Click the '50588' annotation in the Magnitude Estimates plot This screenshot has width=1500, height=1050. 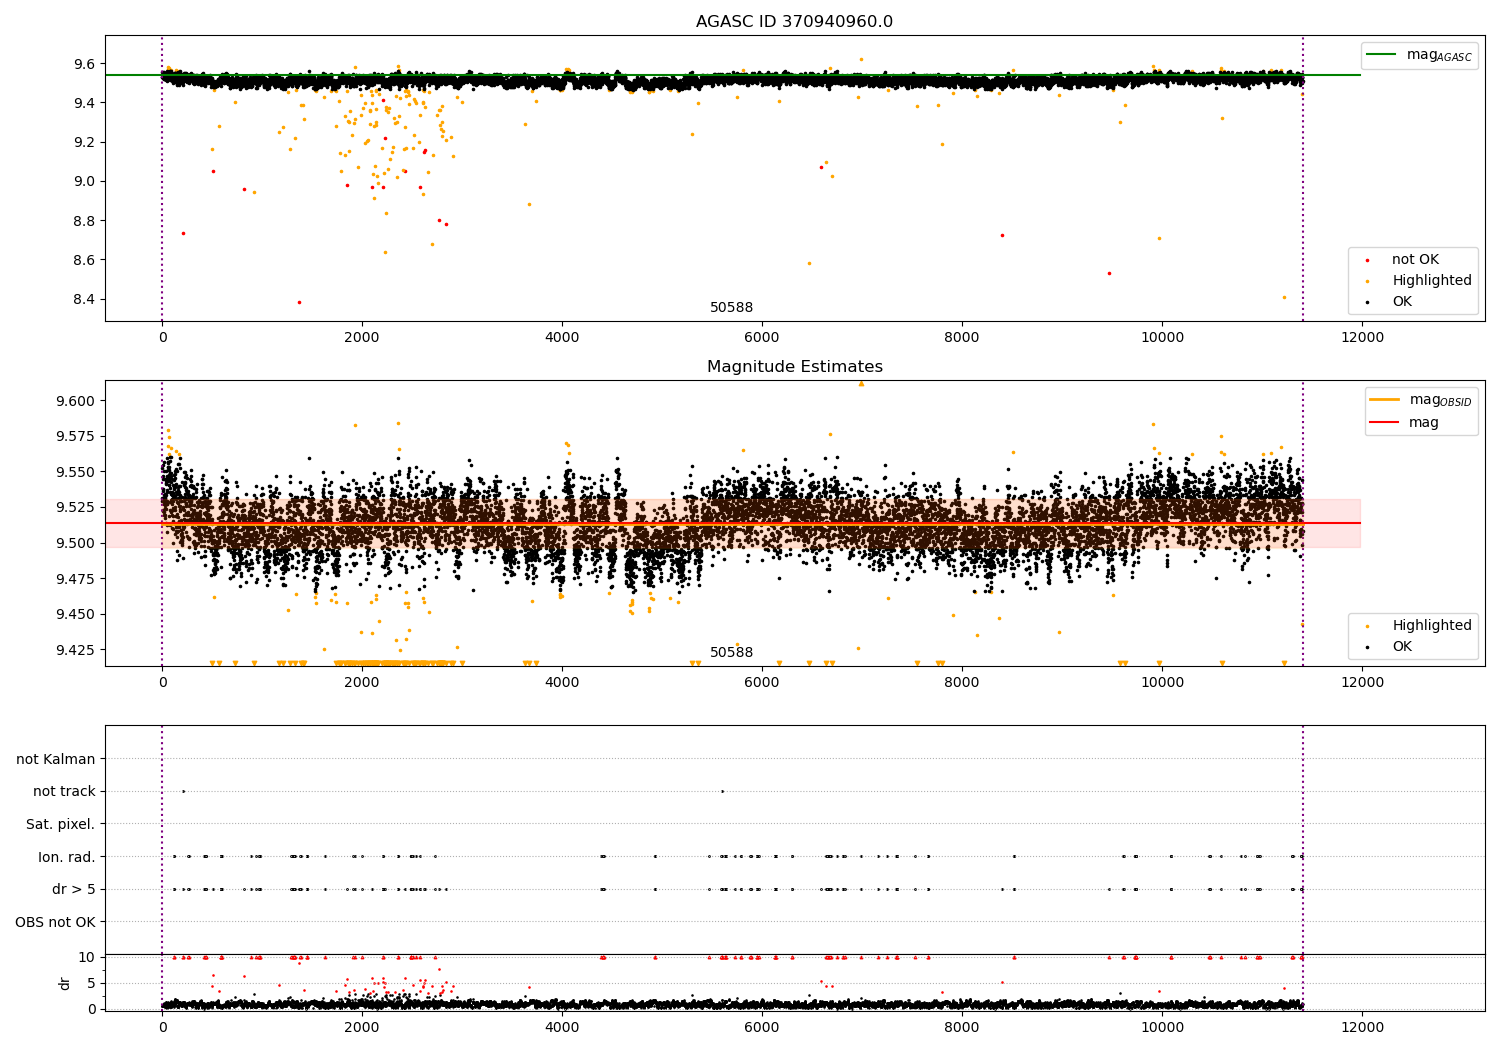[x=731, y=653]
